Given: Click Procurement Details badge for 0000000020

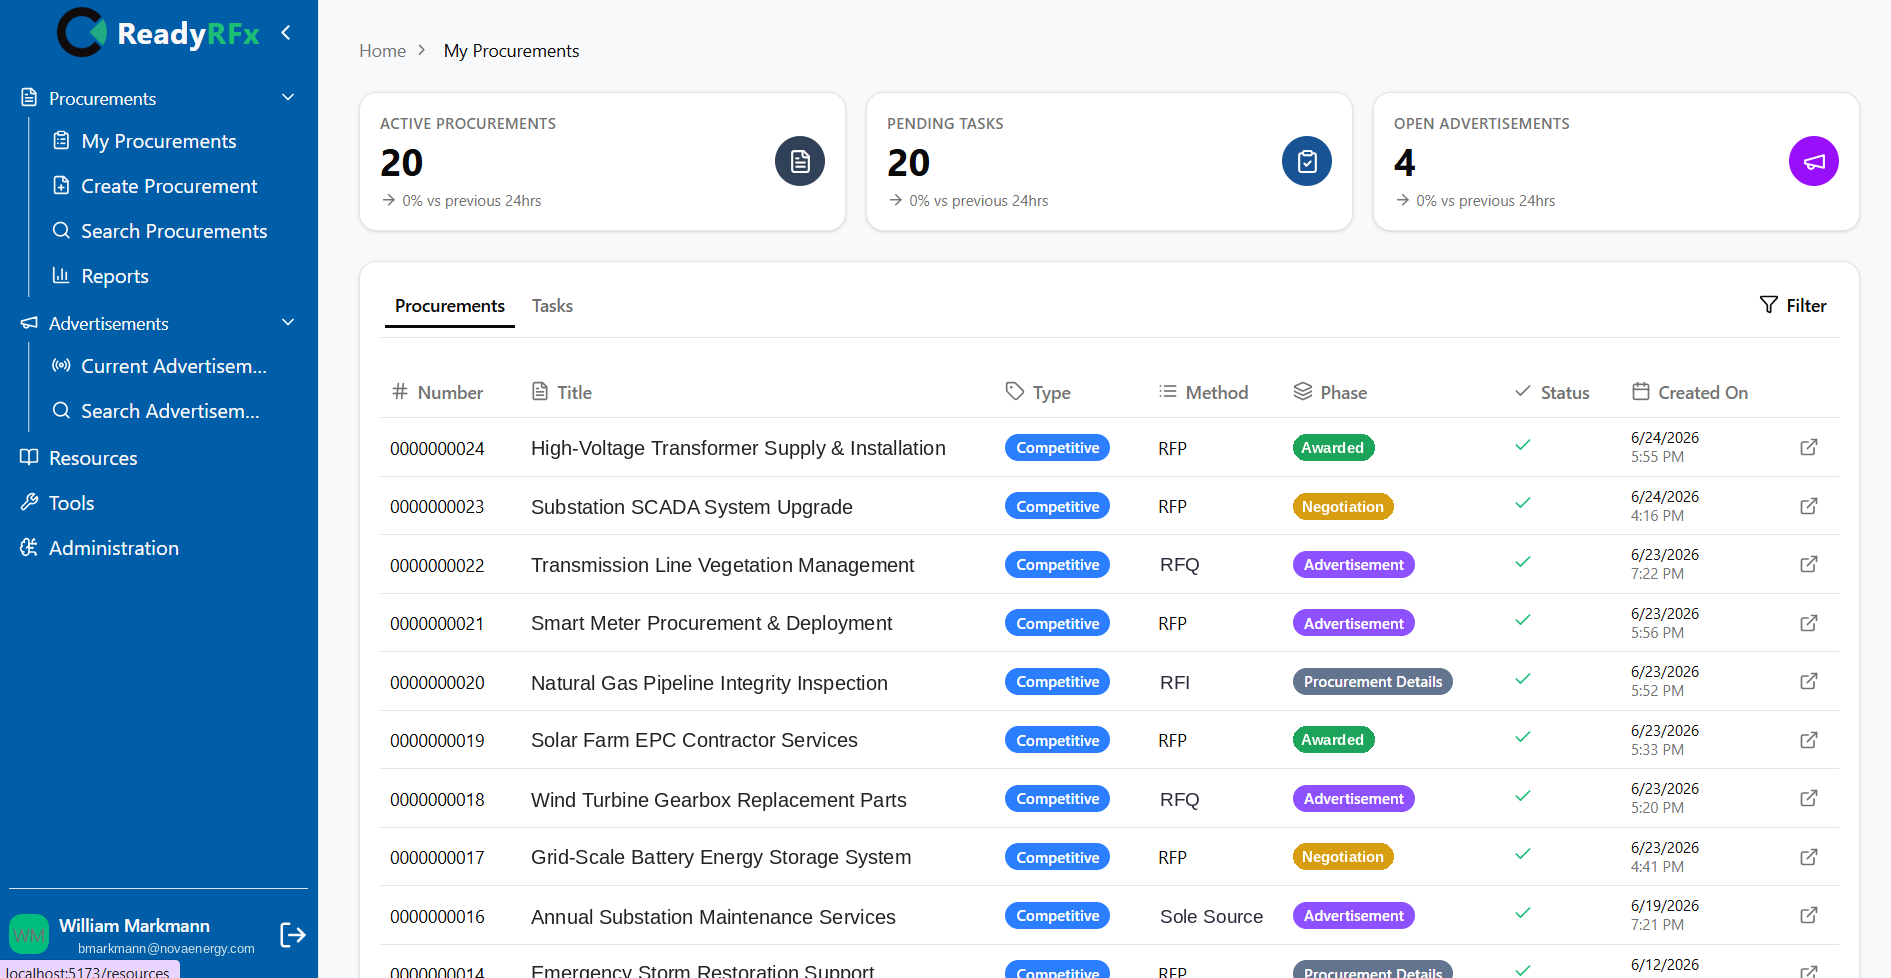Looking at the screenshot, I should click(x=1373, y=682).
